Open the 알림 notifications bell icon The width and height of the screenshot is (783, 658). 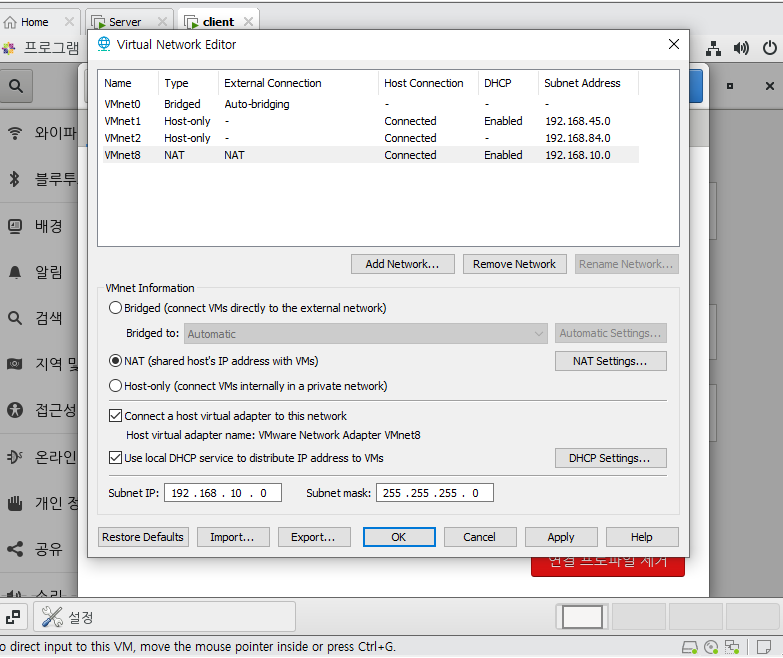click(15, 272)
